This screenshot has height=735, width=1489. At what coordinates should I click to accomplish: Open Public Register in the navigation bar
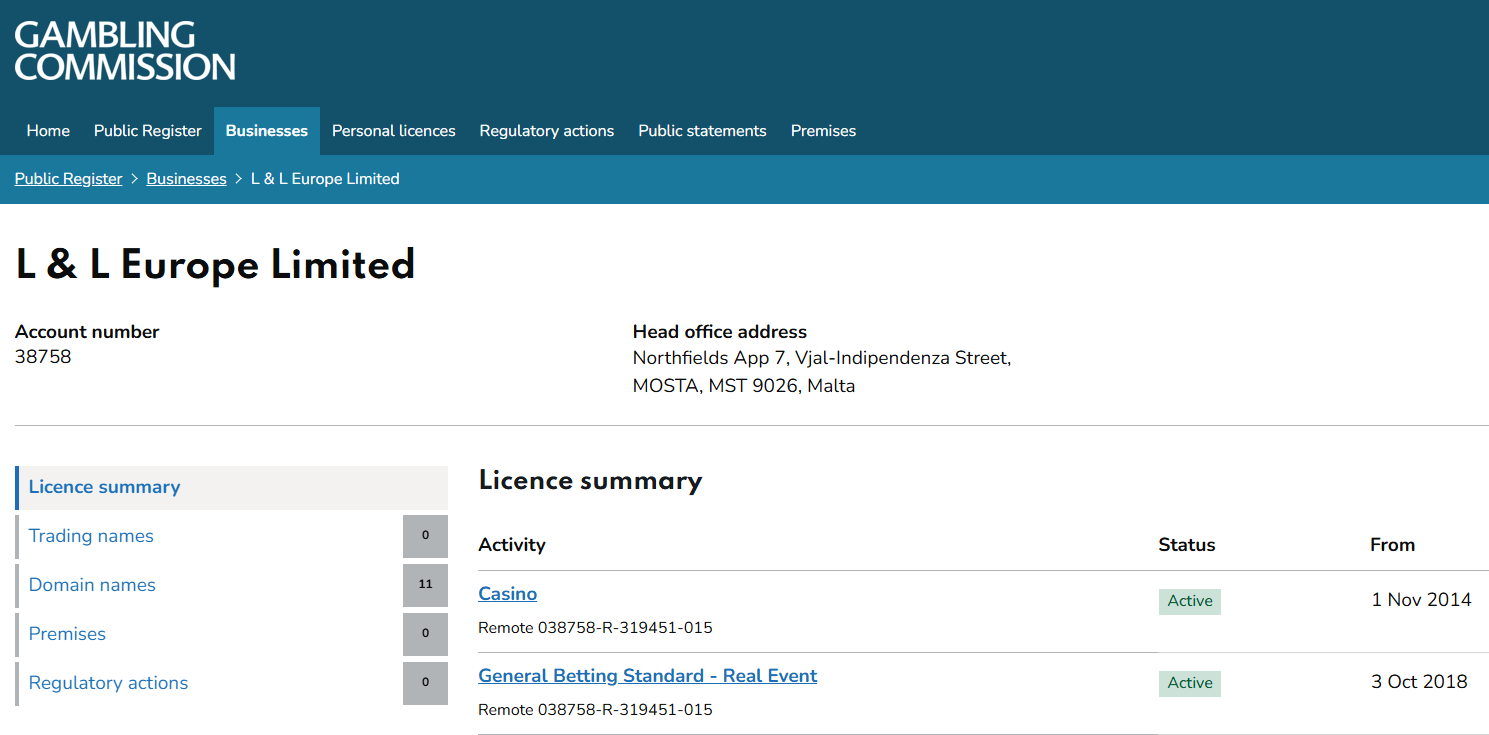coord(148,131)
